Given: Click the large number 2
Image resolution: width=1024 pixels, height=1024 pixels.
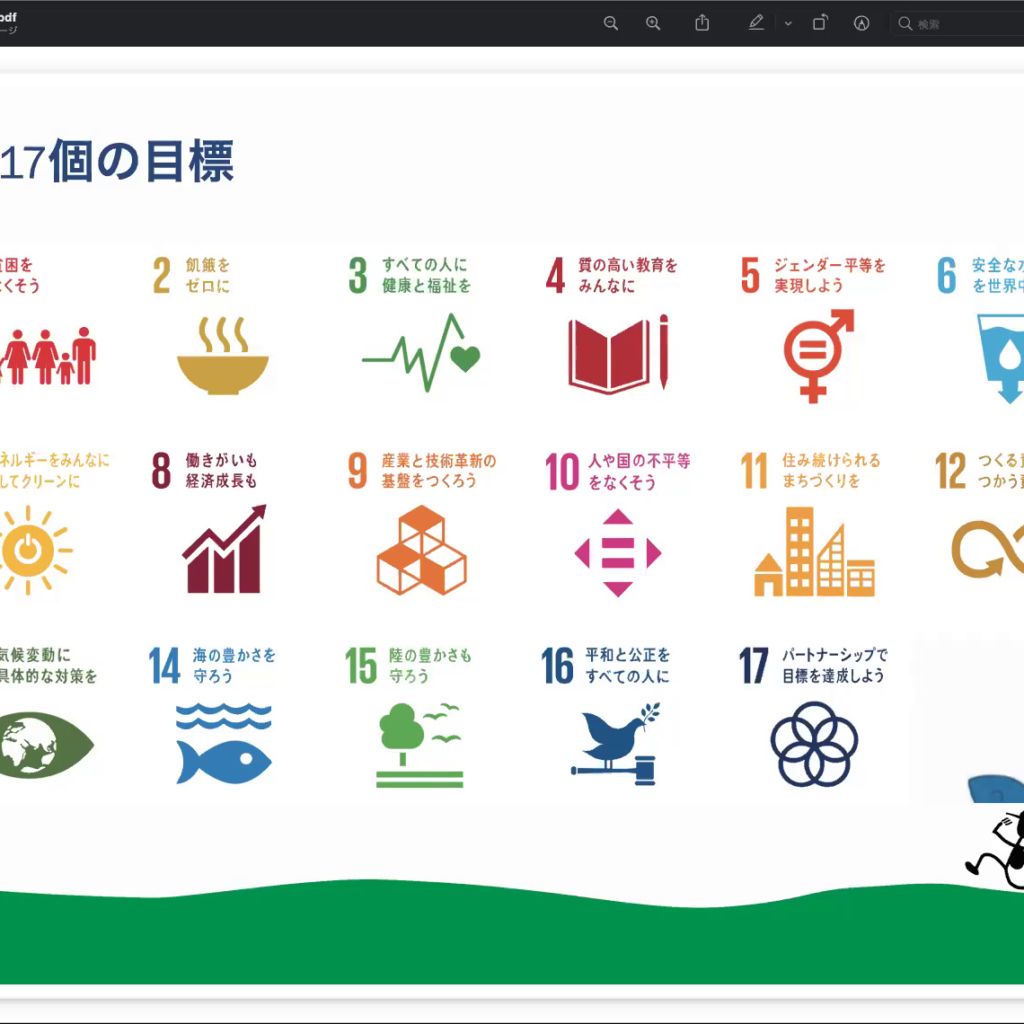Looking at the screenshot, I should click(x=162, y=276).
